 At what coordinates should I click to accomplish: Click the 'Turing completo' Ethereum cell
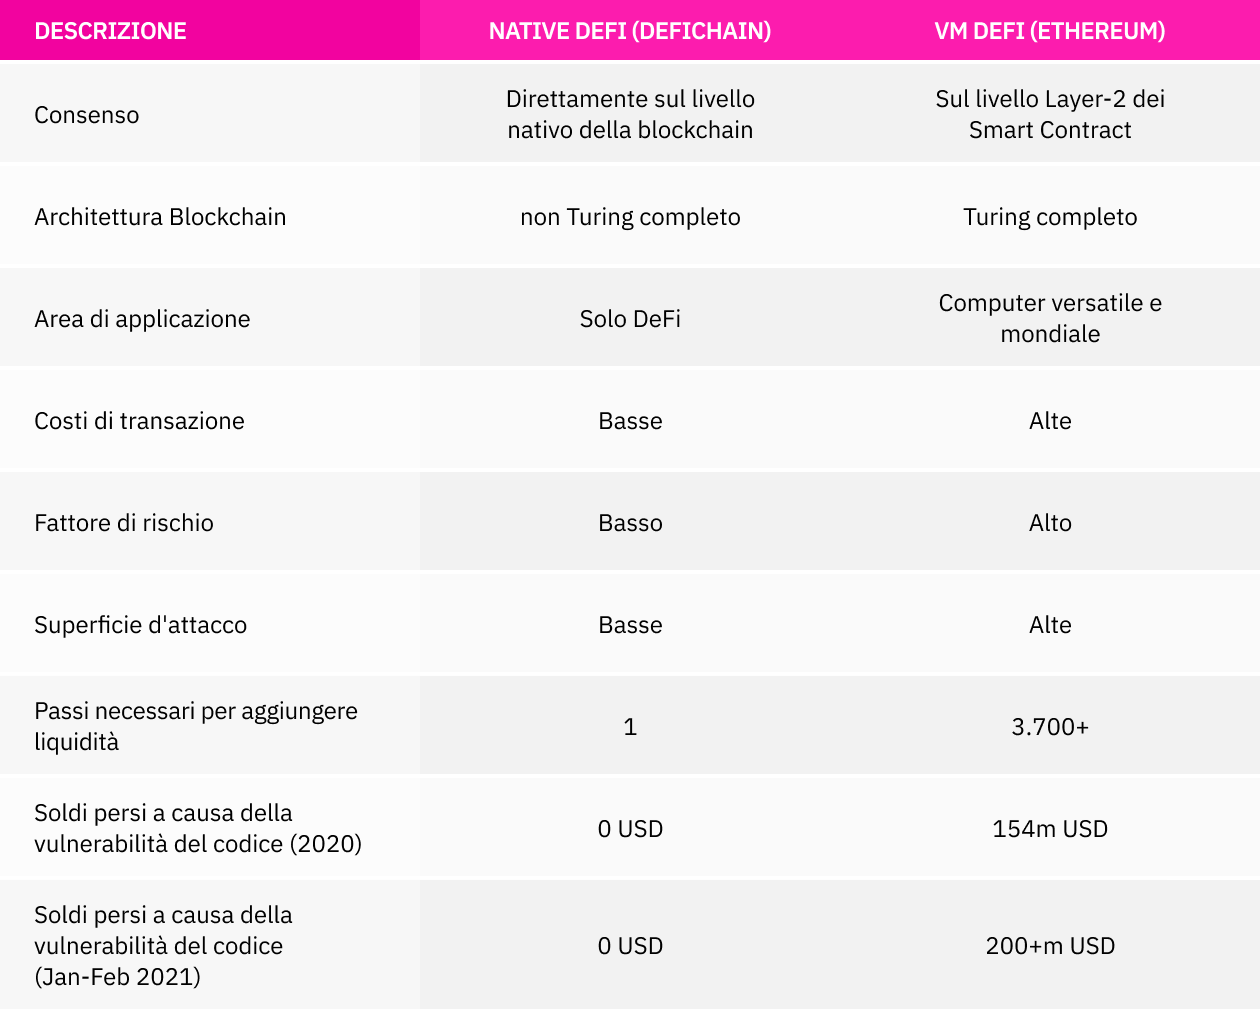click(x=1050, y=217)
